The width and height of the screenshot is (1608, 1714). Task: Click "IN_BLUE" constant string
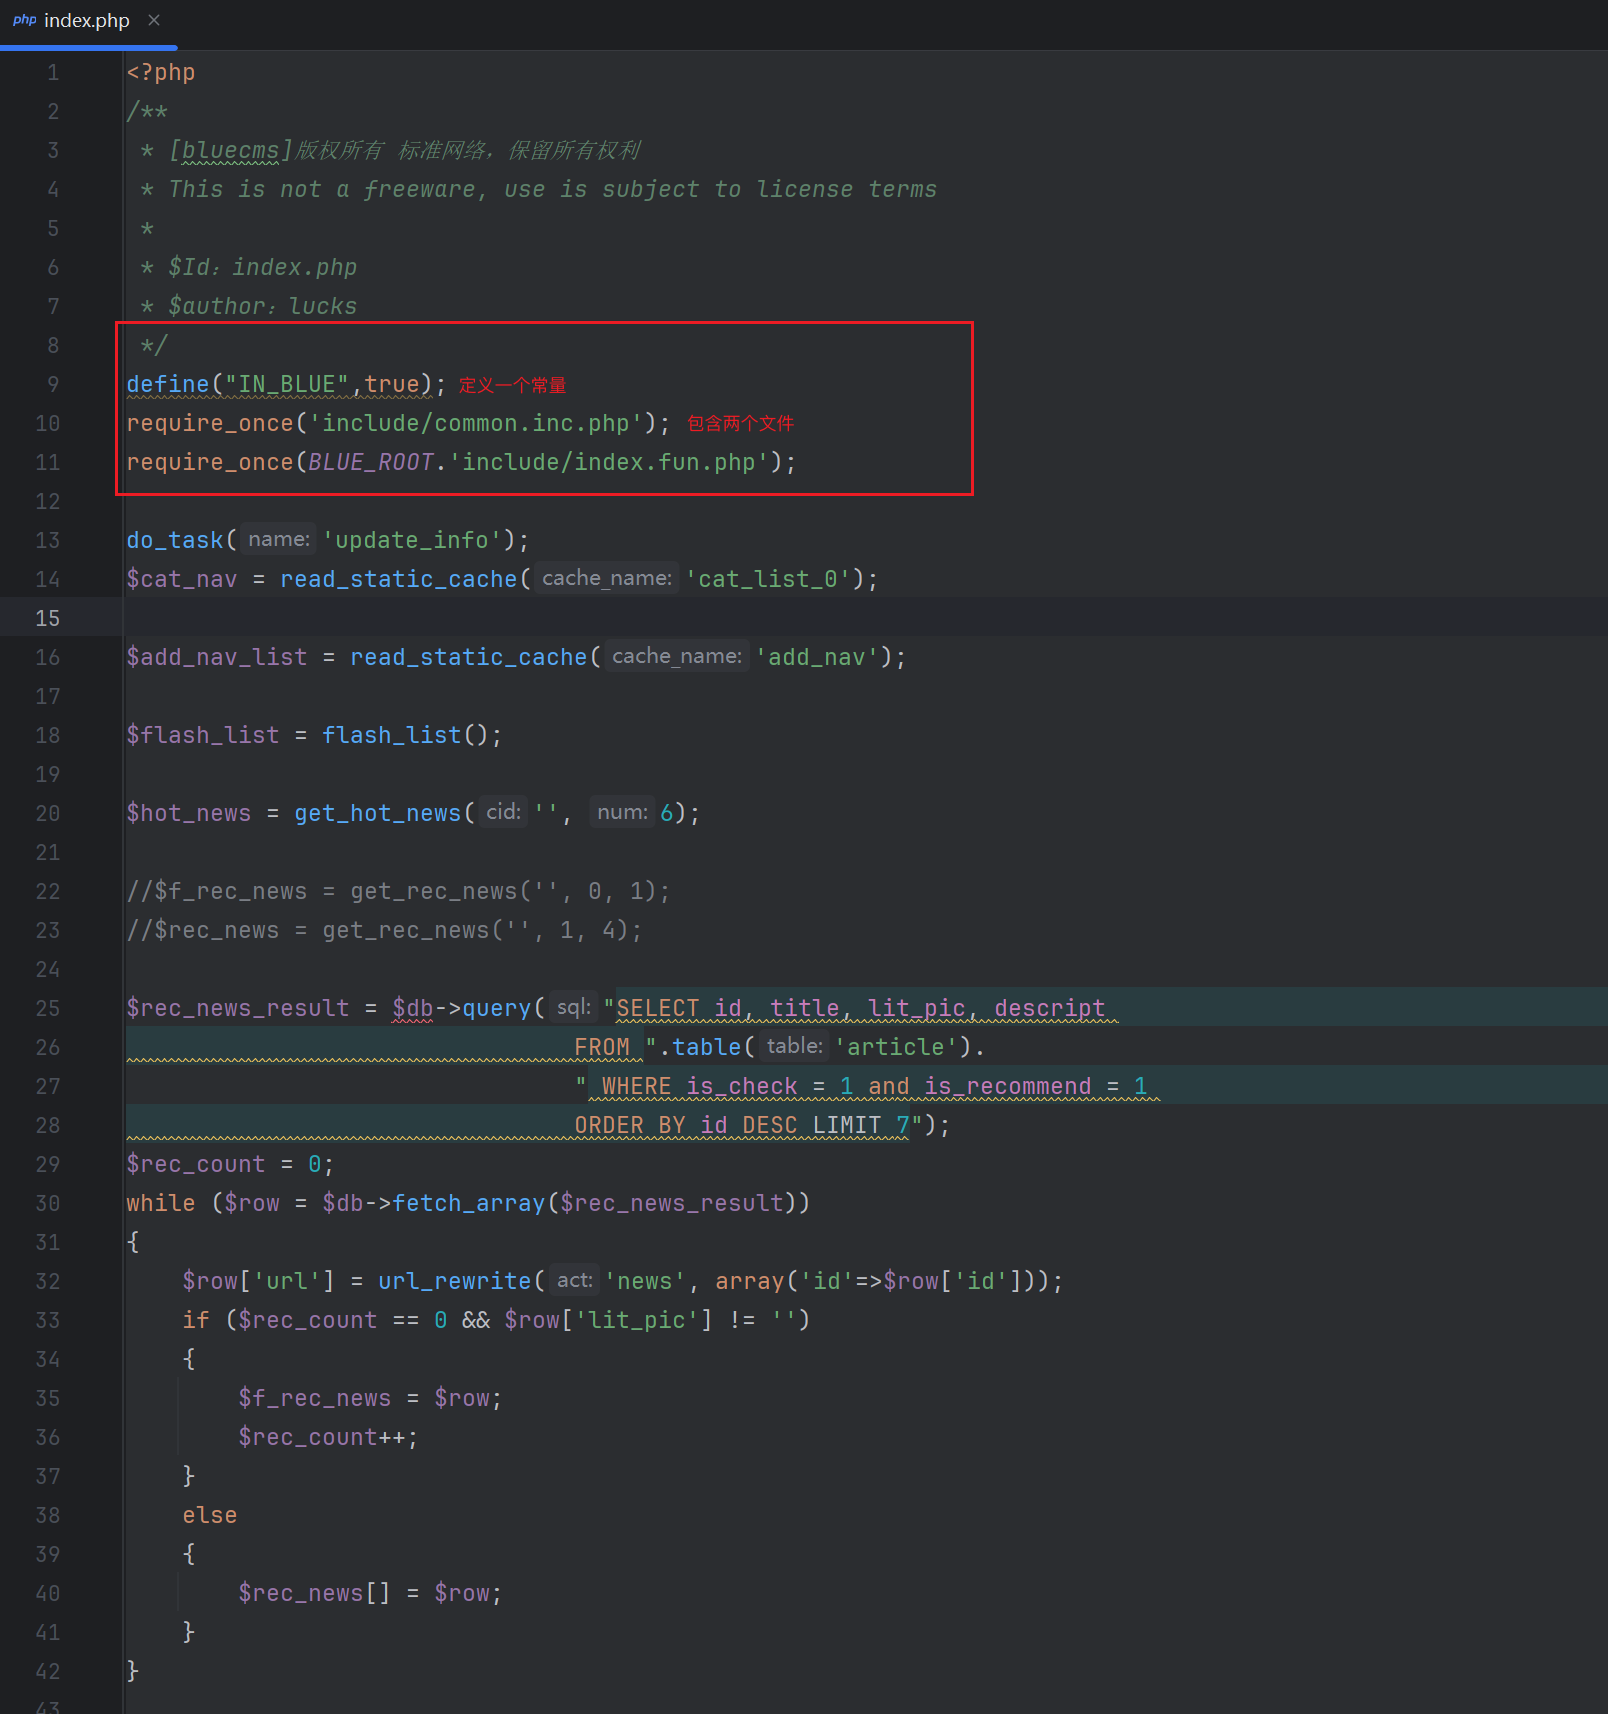click(286, 384)
